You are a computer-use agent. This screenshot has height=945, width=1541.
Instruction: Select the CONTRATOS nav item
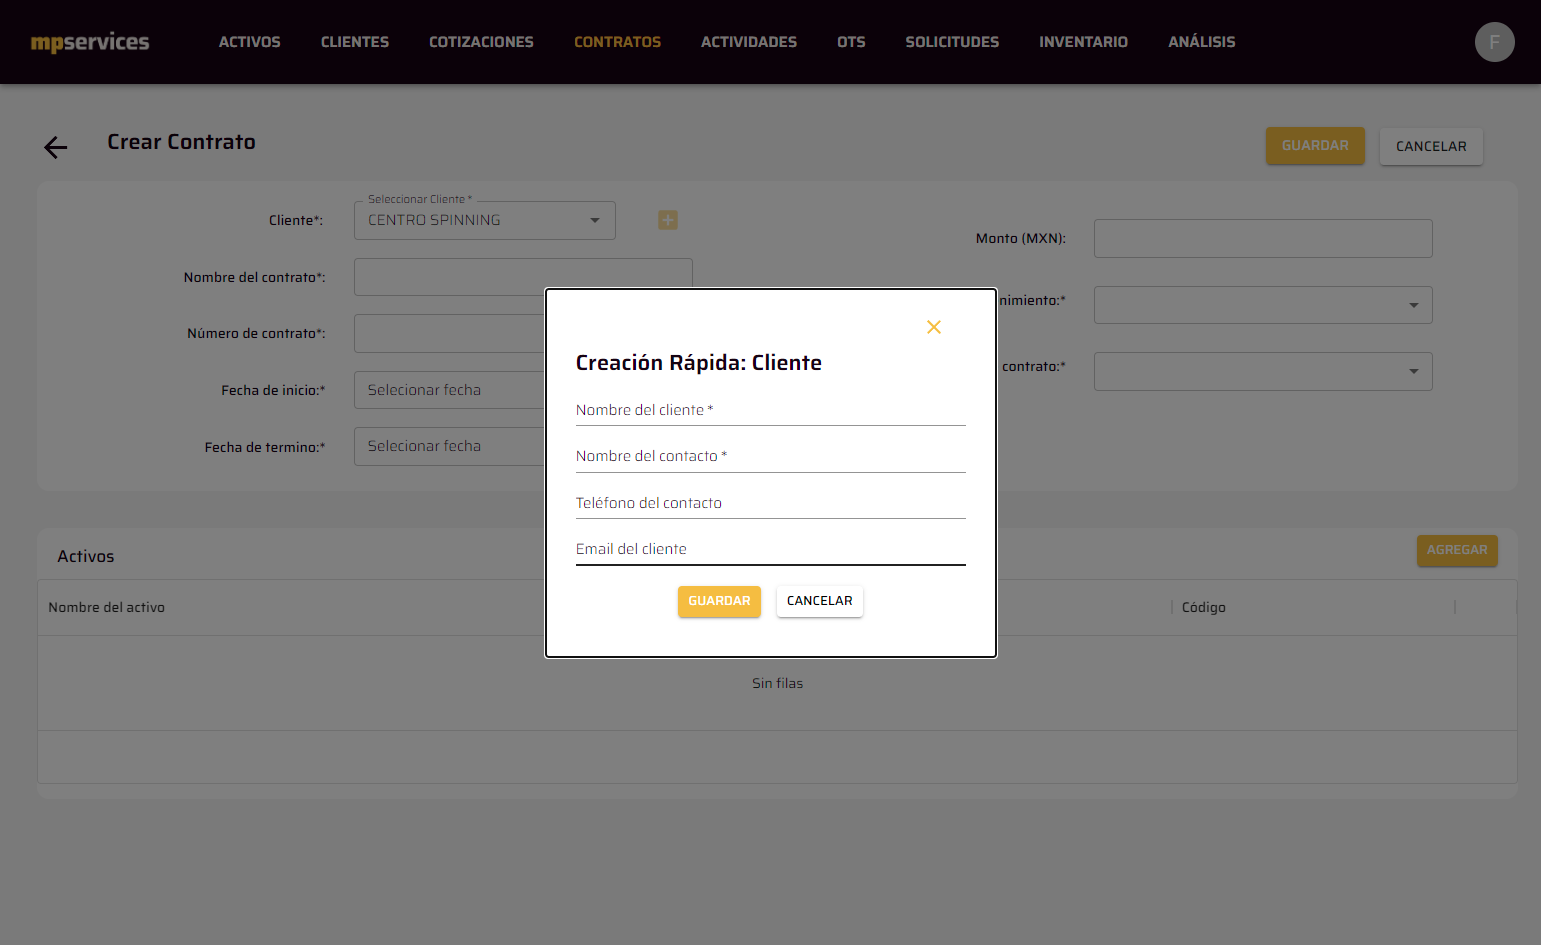[617, 42]
